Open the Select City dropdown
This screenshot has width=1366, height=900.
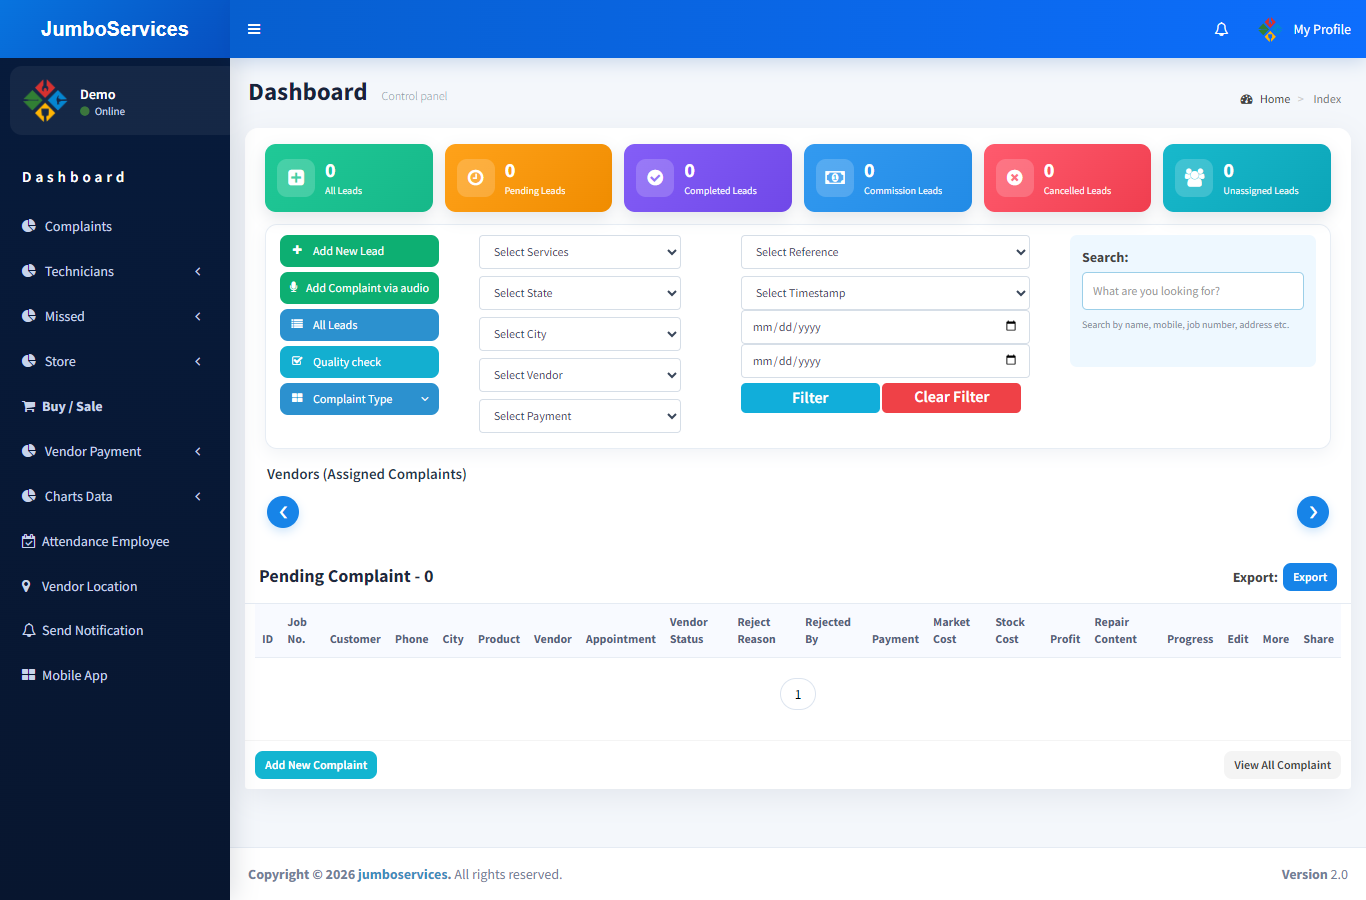[580, 334]
